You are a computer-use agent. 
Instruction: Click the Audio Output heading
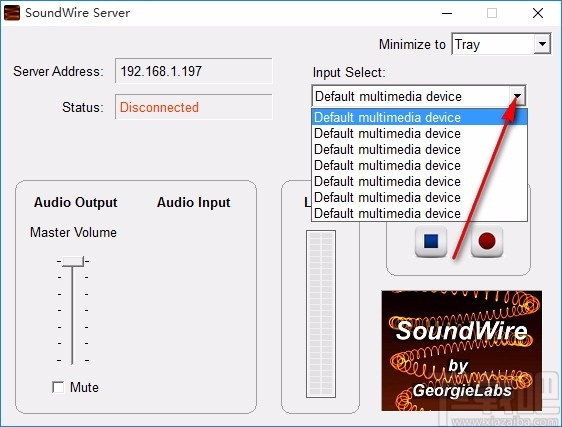pyautogui.click(x=76, y=203)
